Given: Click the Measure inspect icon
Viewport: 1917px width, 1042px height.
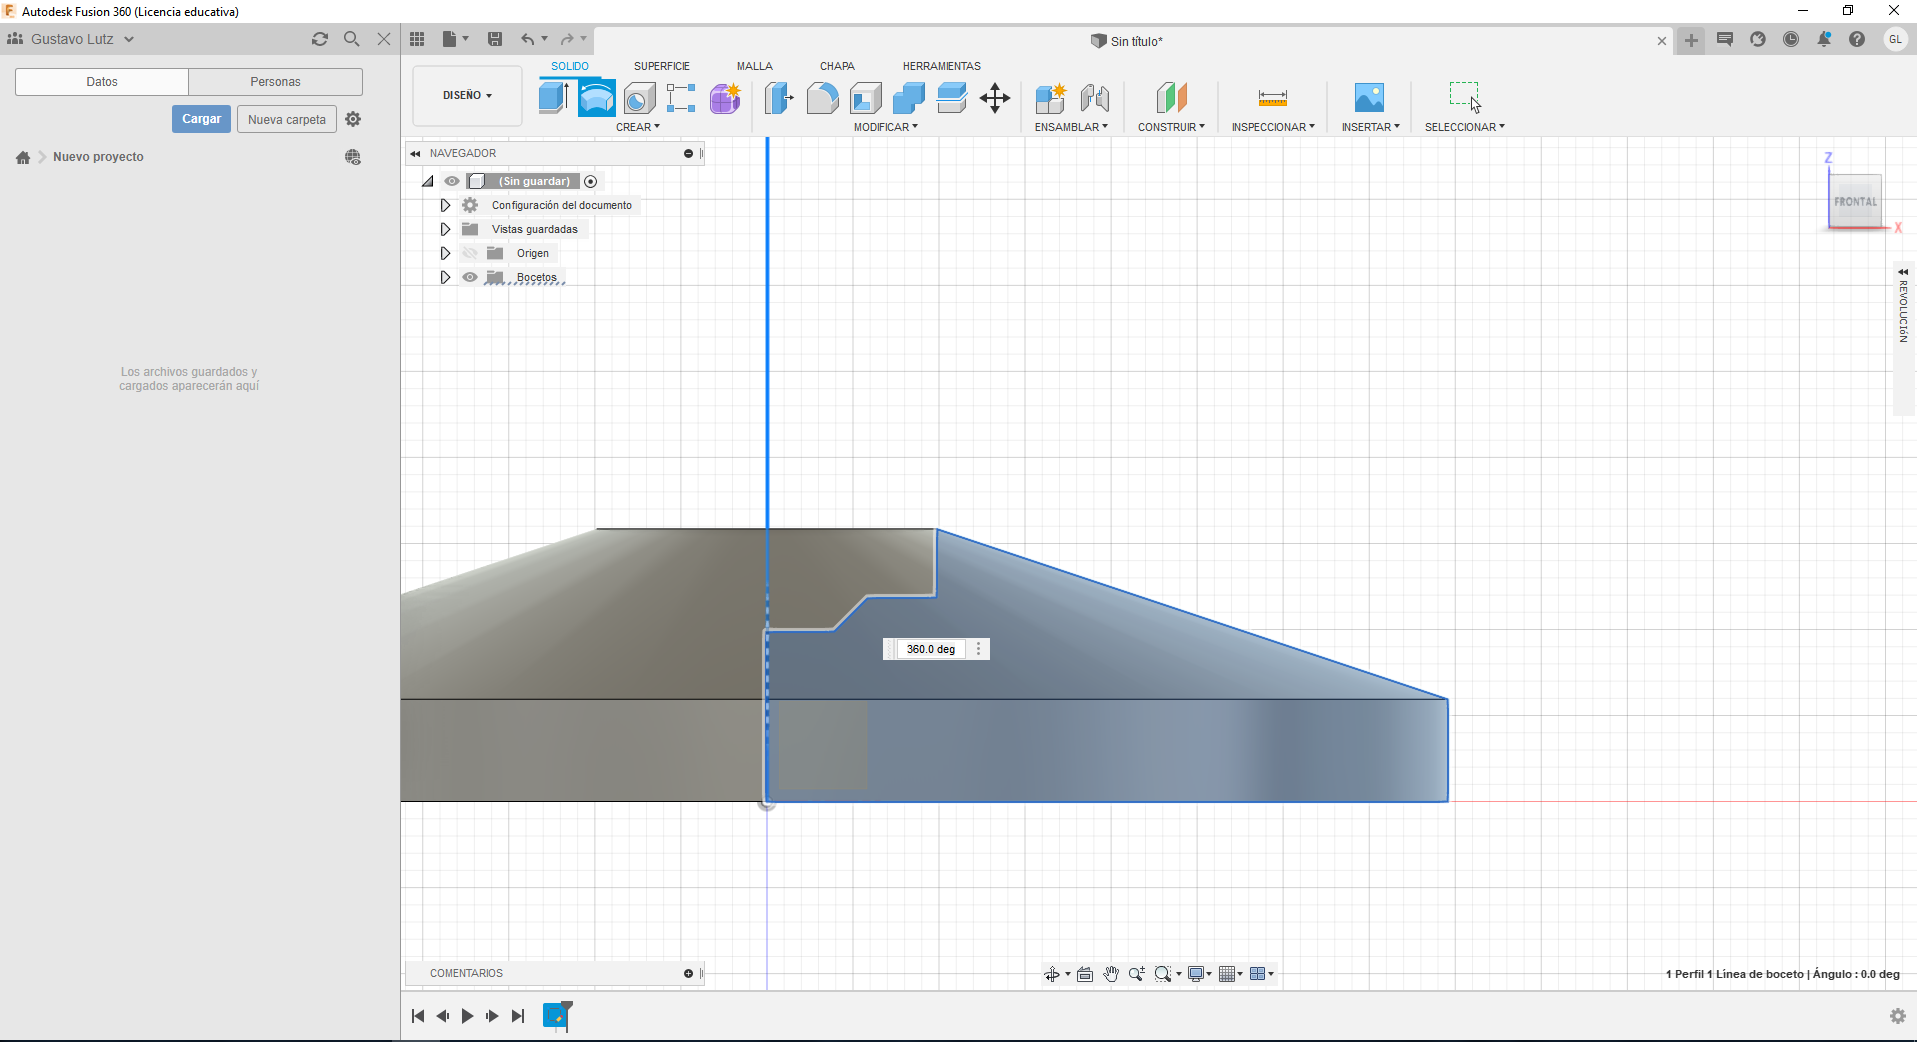Looking at the screenshot, I should (1273, 98).
